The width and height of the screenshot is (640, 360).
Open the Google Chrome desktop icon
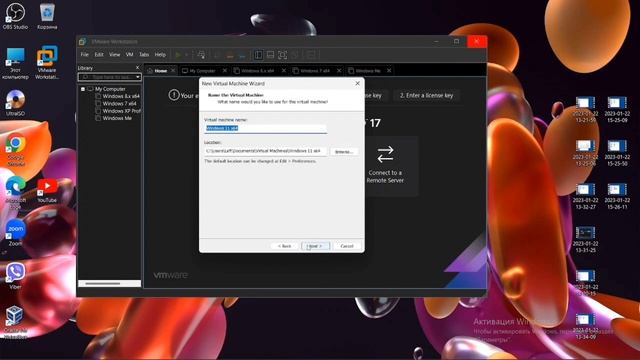tap(16, 150)
